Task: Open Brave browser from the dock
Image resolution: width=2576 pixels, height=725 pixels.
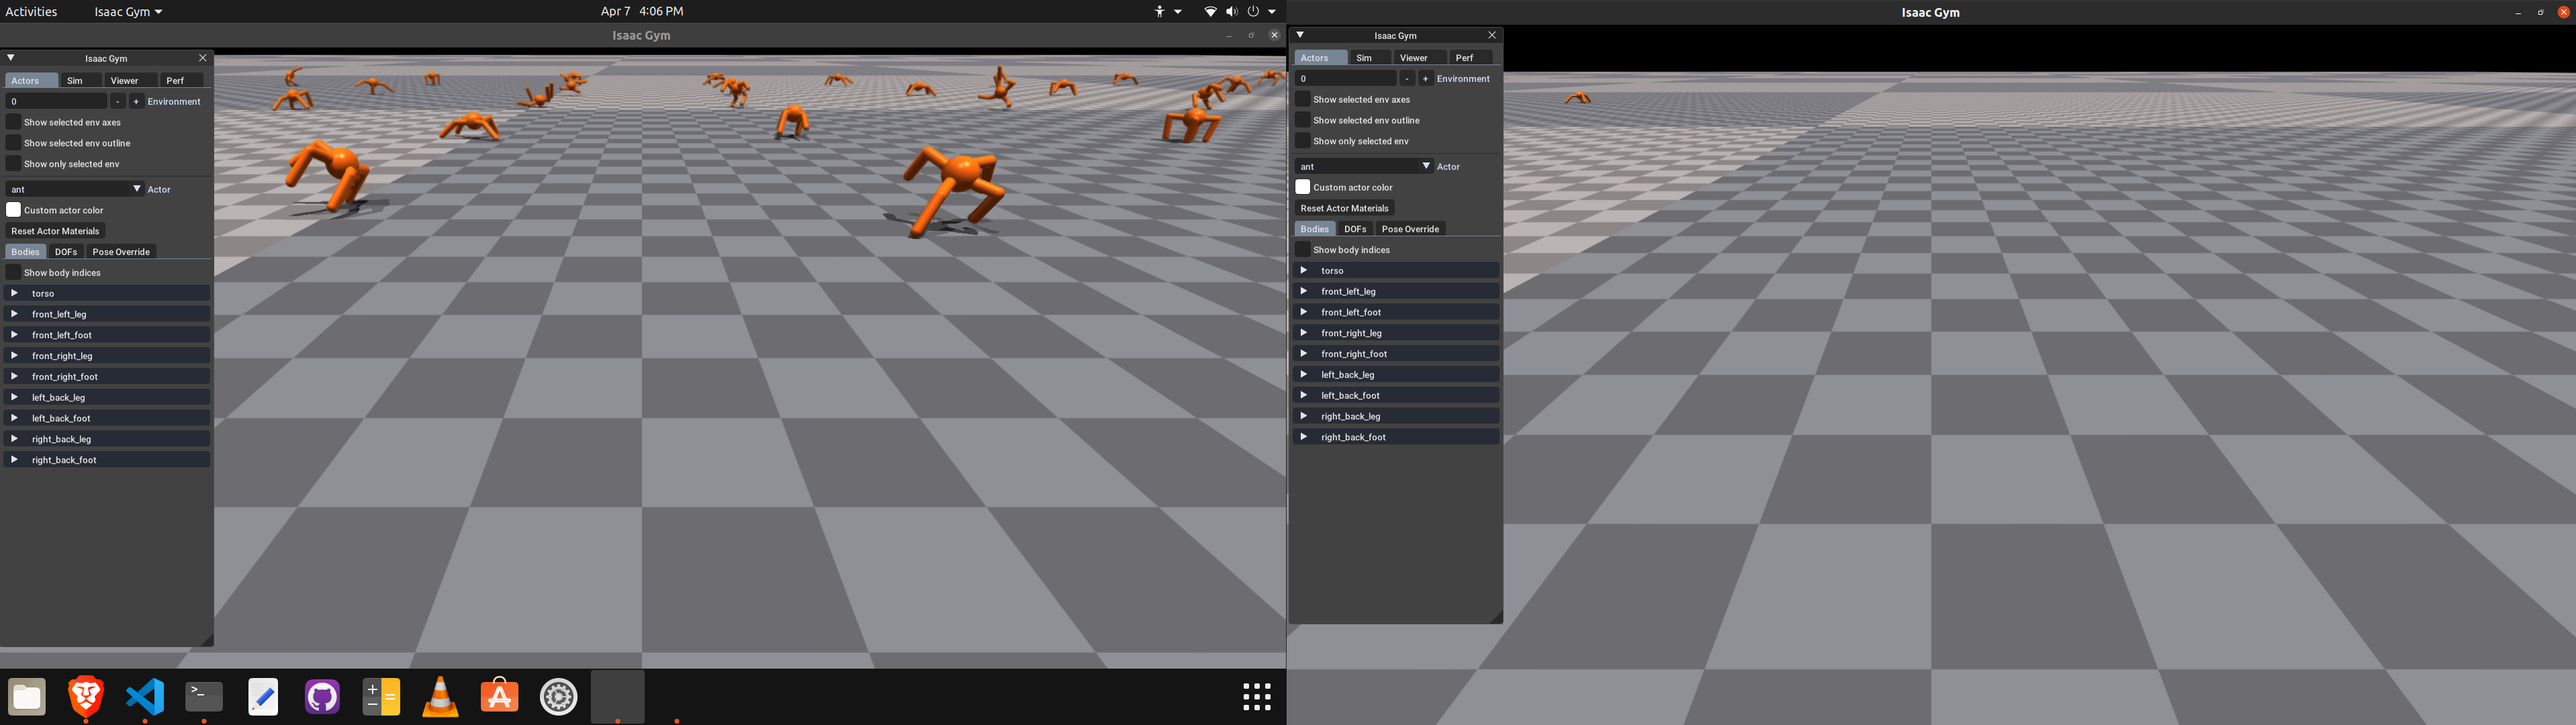Action: point(86,696)
